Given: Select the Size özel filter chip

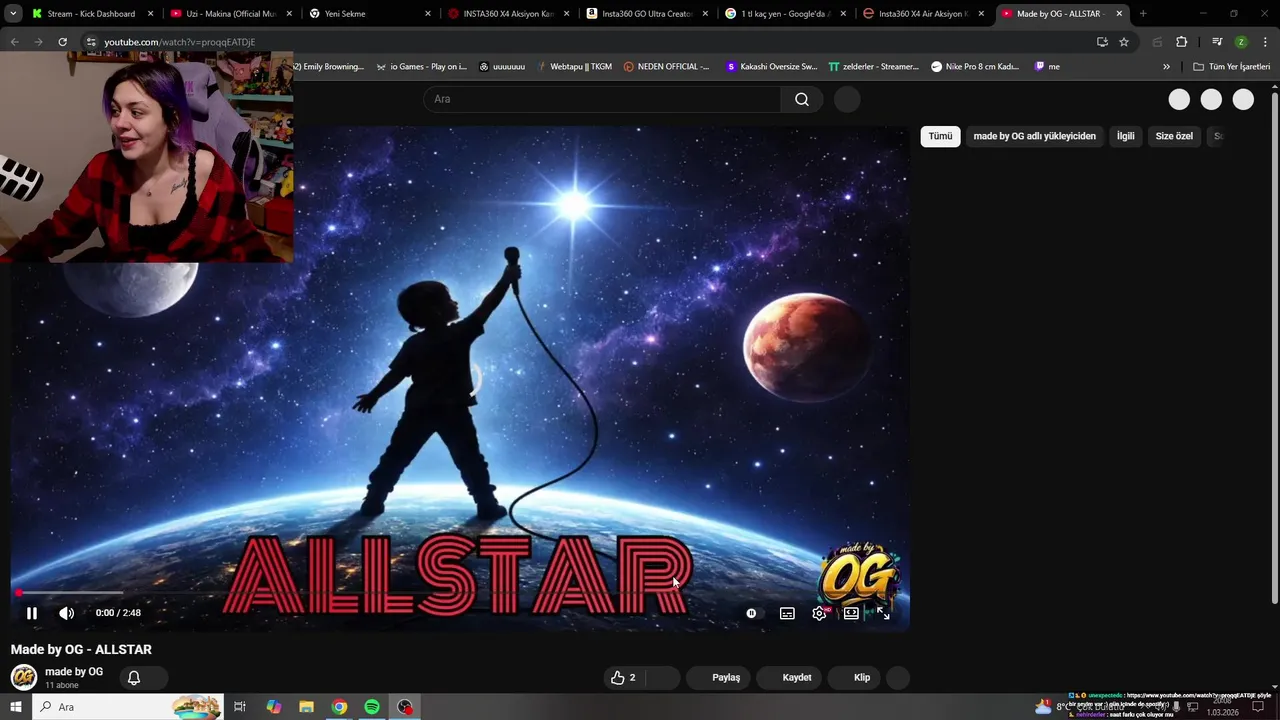Looking at the screenshot, I should [1174, 136].
